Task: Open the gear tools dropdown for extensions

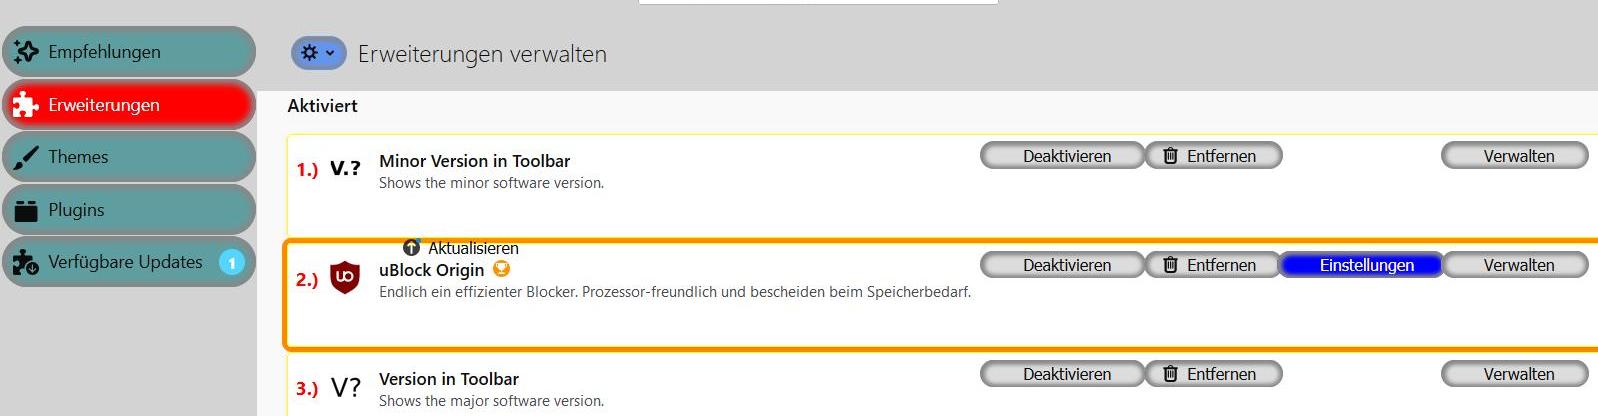Action: (318, 53)
